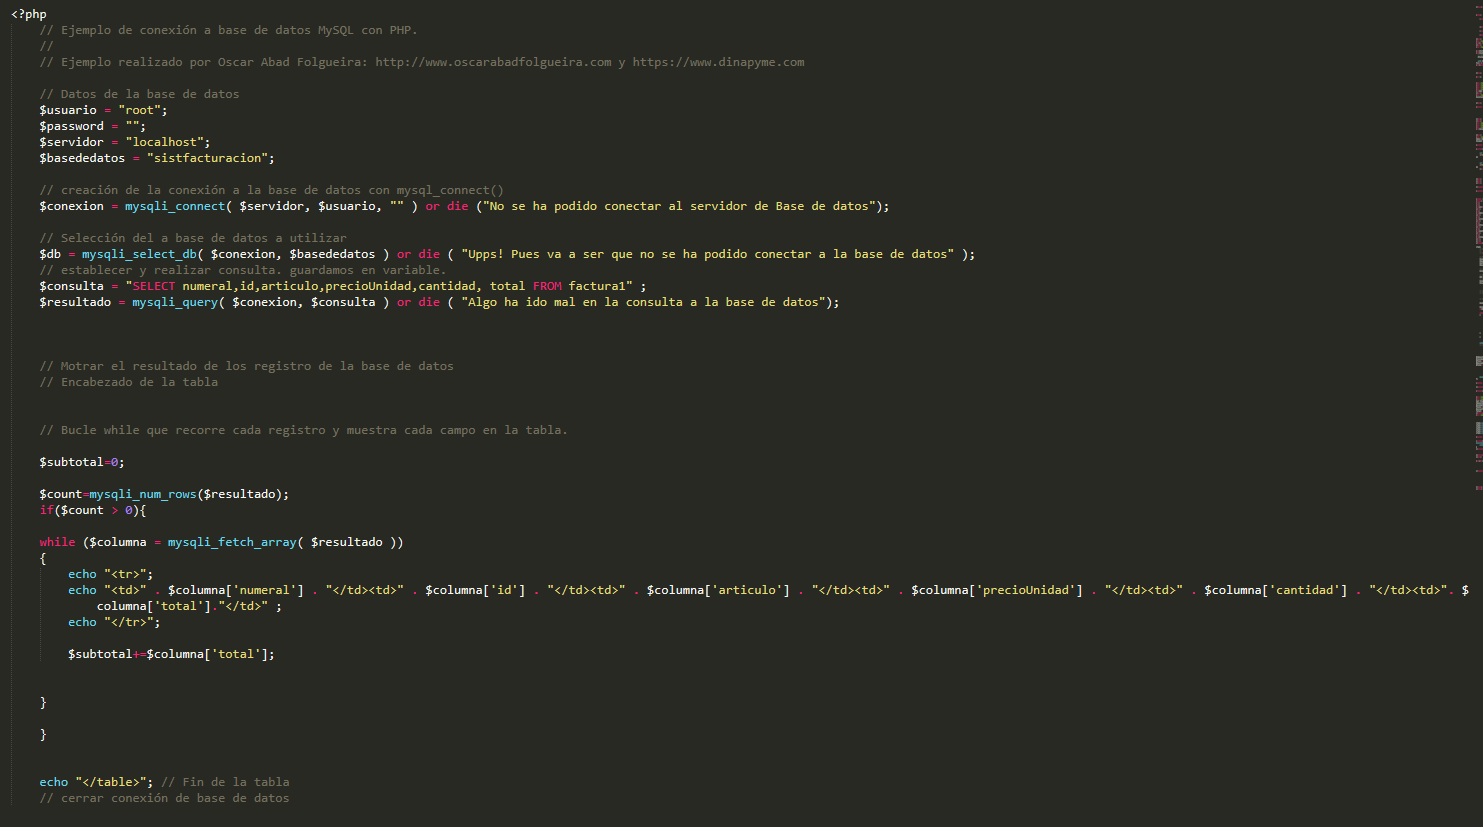The image size is (1483, 827).
Task: Click the lone opening brace below while
Action: [43, 558]
